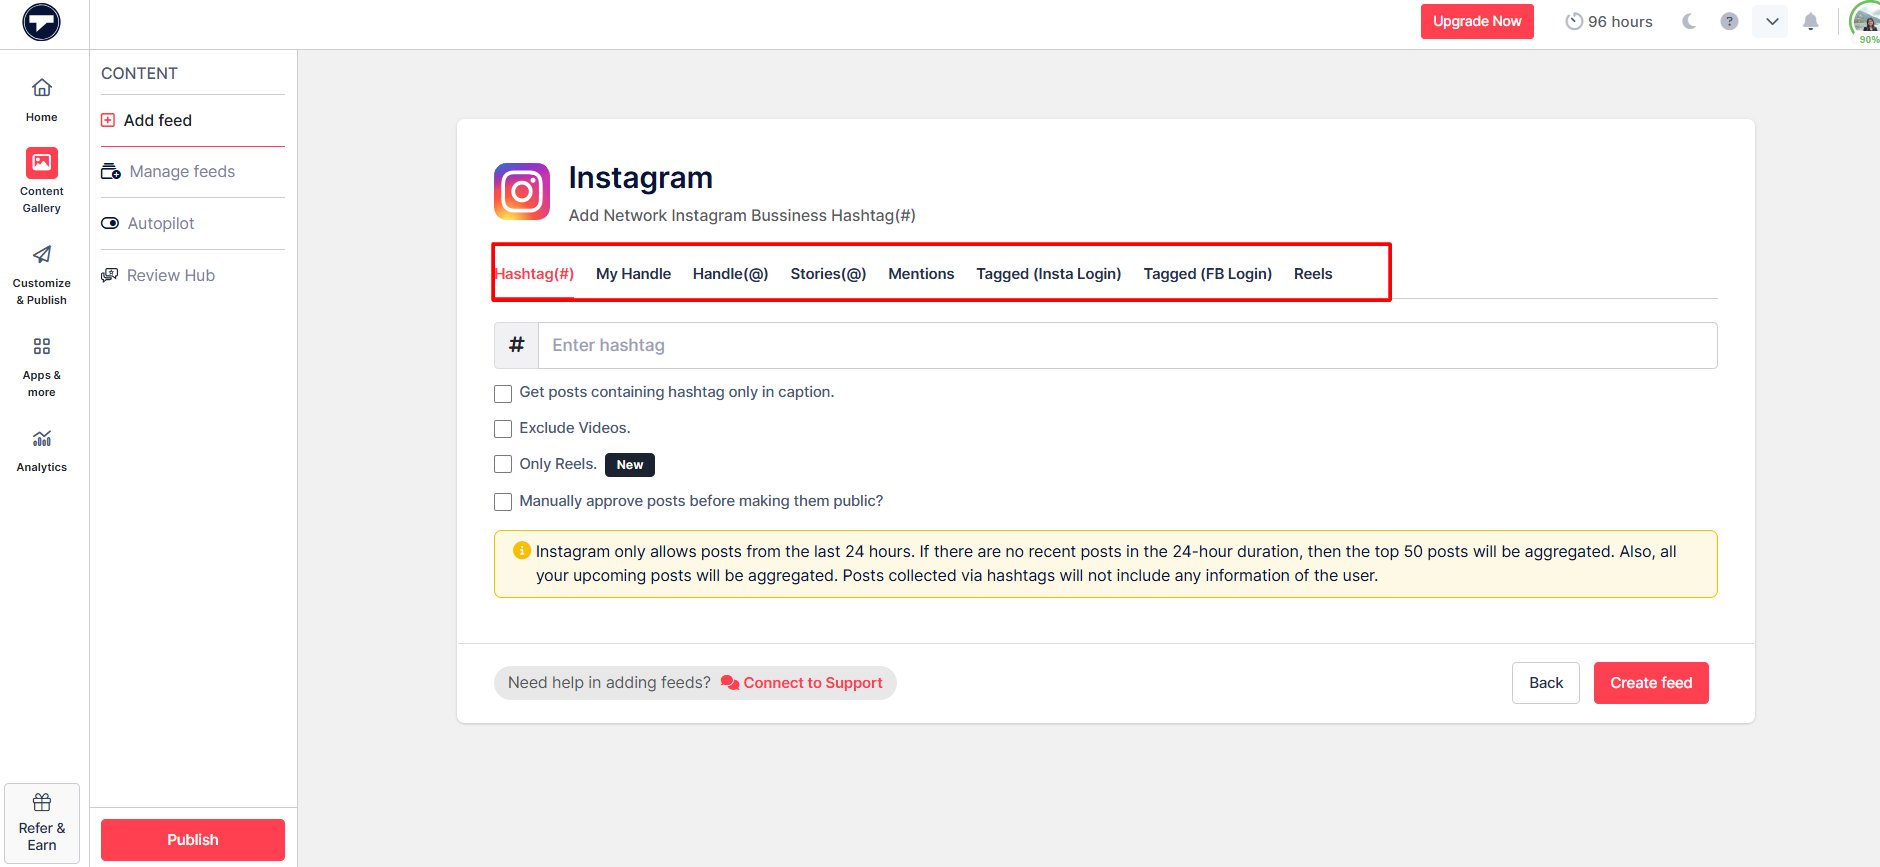Go Back using the Back button
Image resolution: width=1880 pixels, height=867 pixels.
1546,683
